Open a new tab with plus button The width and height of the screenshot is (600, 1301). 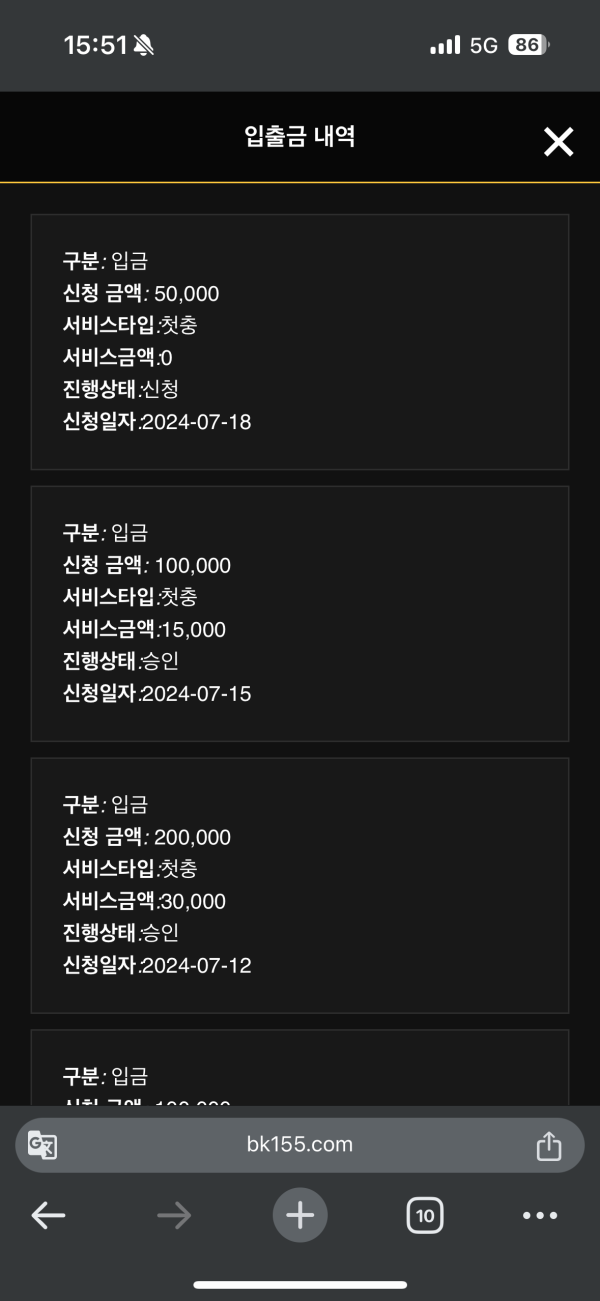click(x=300, y=1215)
